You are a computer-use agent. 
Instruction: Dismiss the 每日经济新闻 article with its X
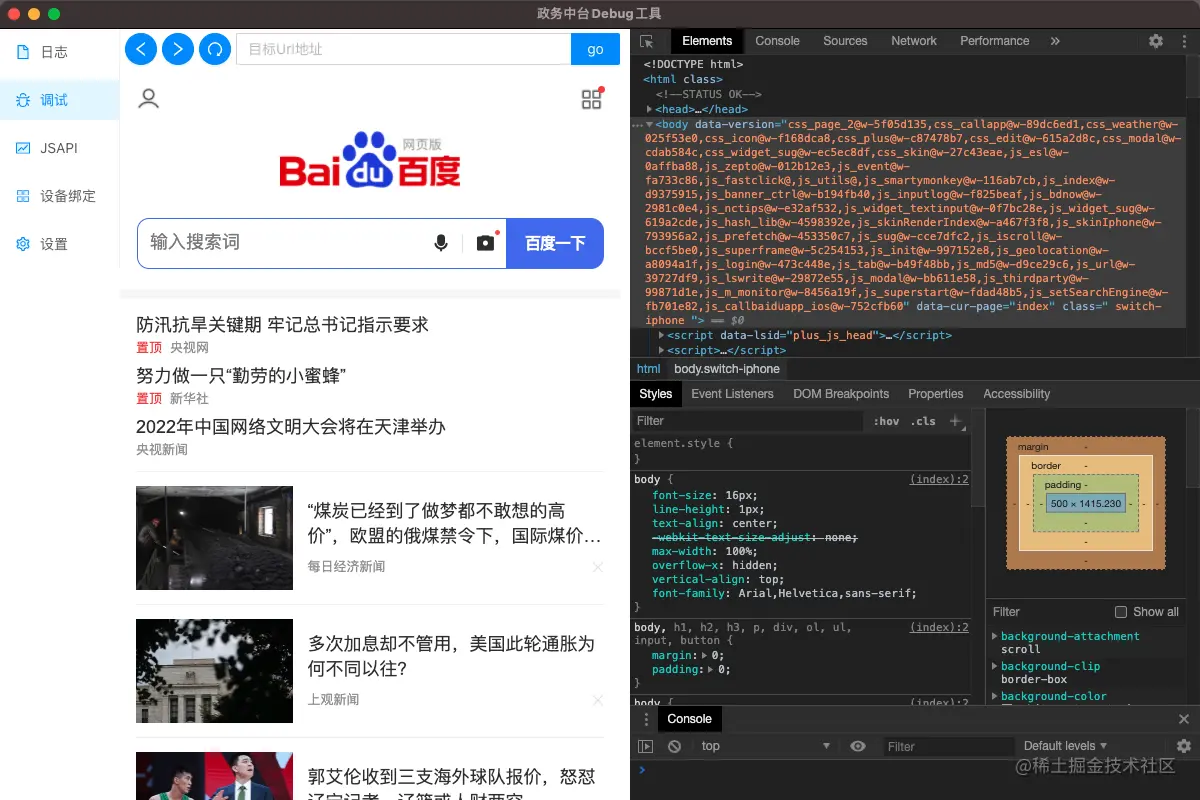598,567
